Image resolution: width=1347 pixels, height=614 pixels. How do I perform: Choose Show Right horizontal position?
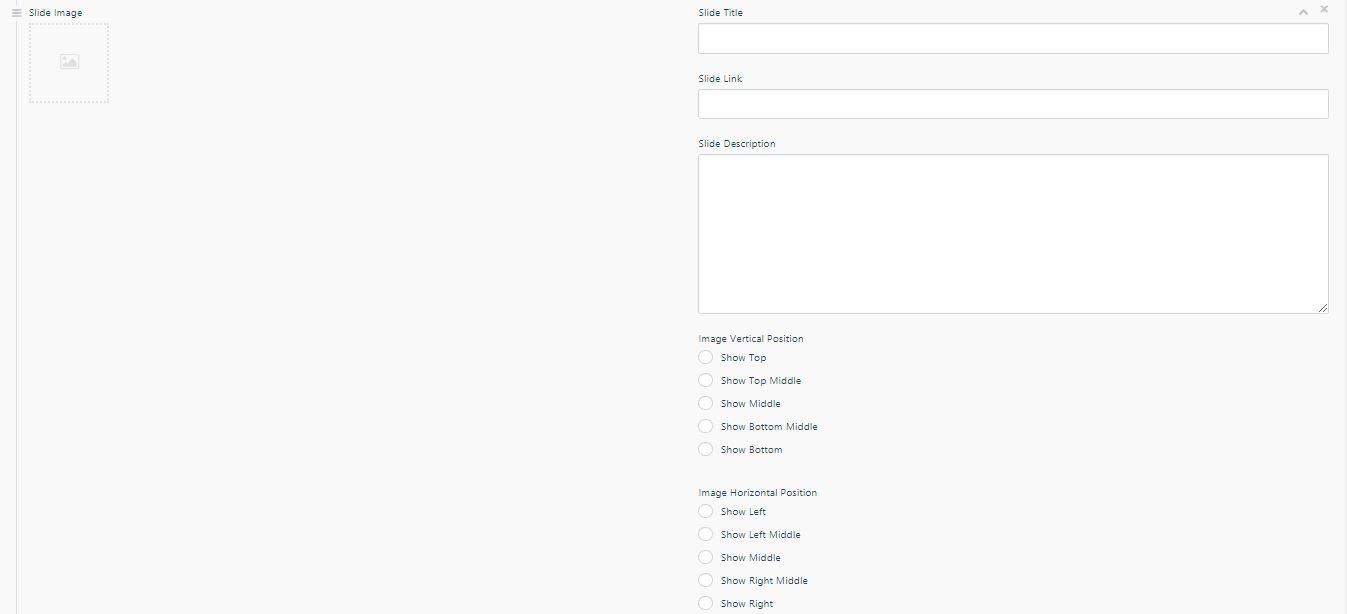click(706, 603)
